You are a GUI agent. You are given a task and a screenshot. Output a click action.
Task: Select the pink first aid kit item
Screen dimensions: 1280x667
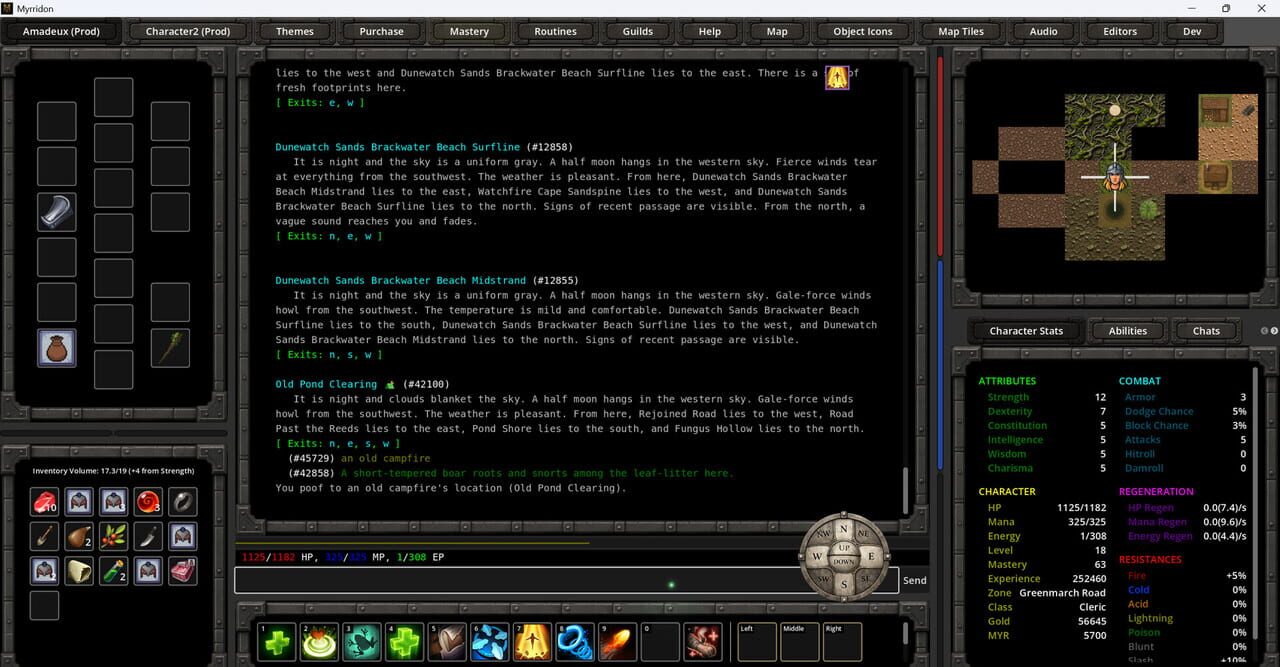(x=183, y=571)
